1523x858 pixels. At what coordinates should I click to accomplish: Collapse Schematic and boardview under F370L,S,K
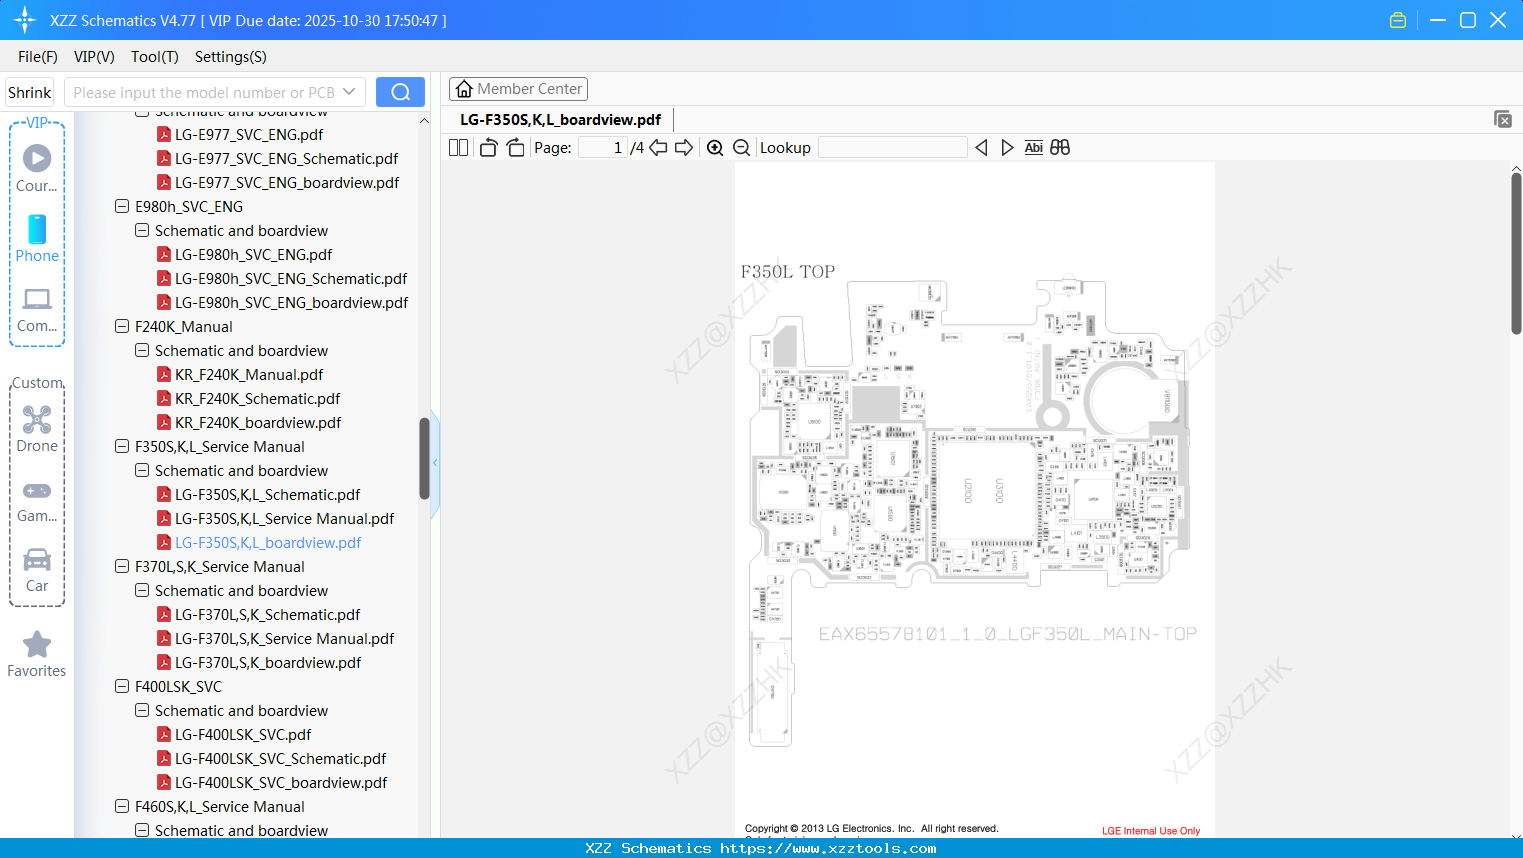point(142,590)
